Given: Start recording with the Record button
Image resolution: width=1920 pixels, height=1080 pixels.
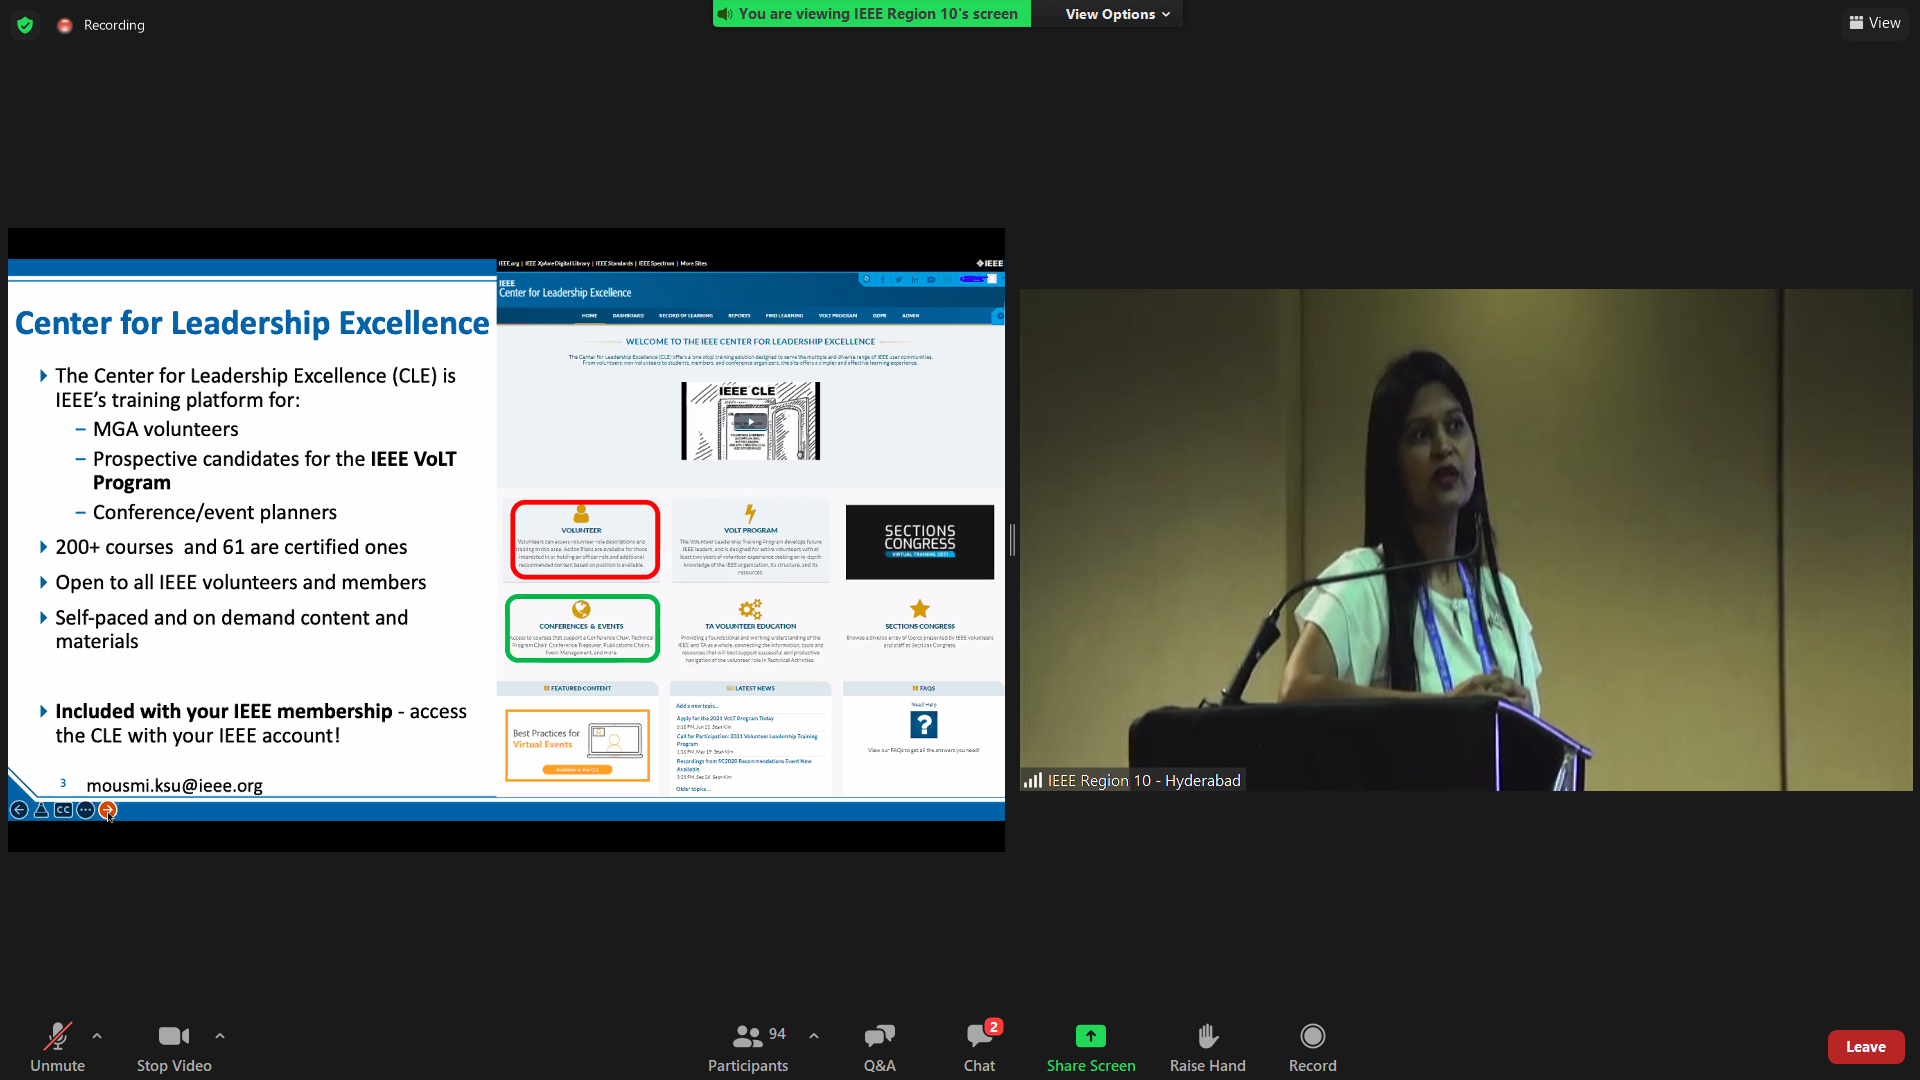Looking at the screenshot, I should 1313,1047.
